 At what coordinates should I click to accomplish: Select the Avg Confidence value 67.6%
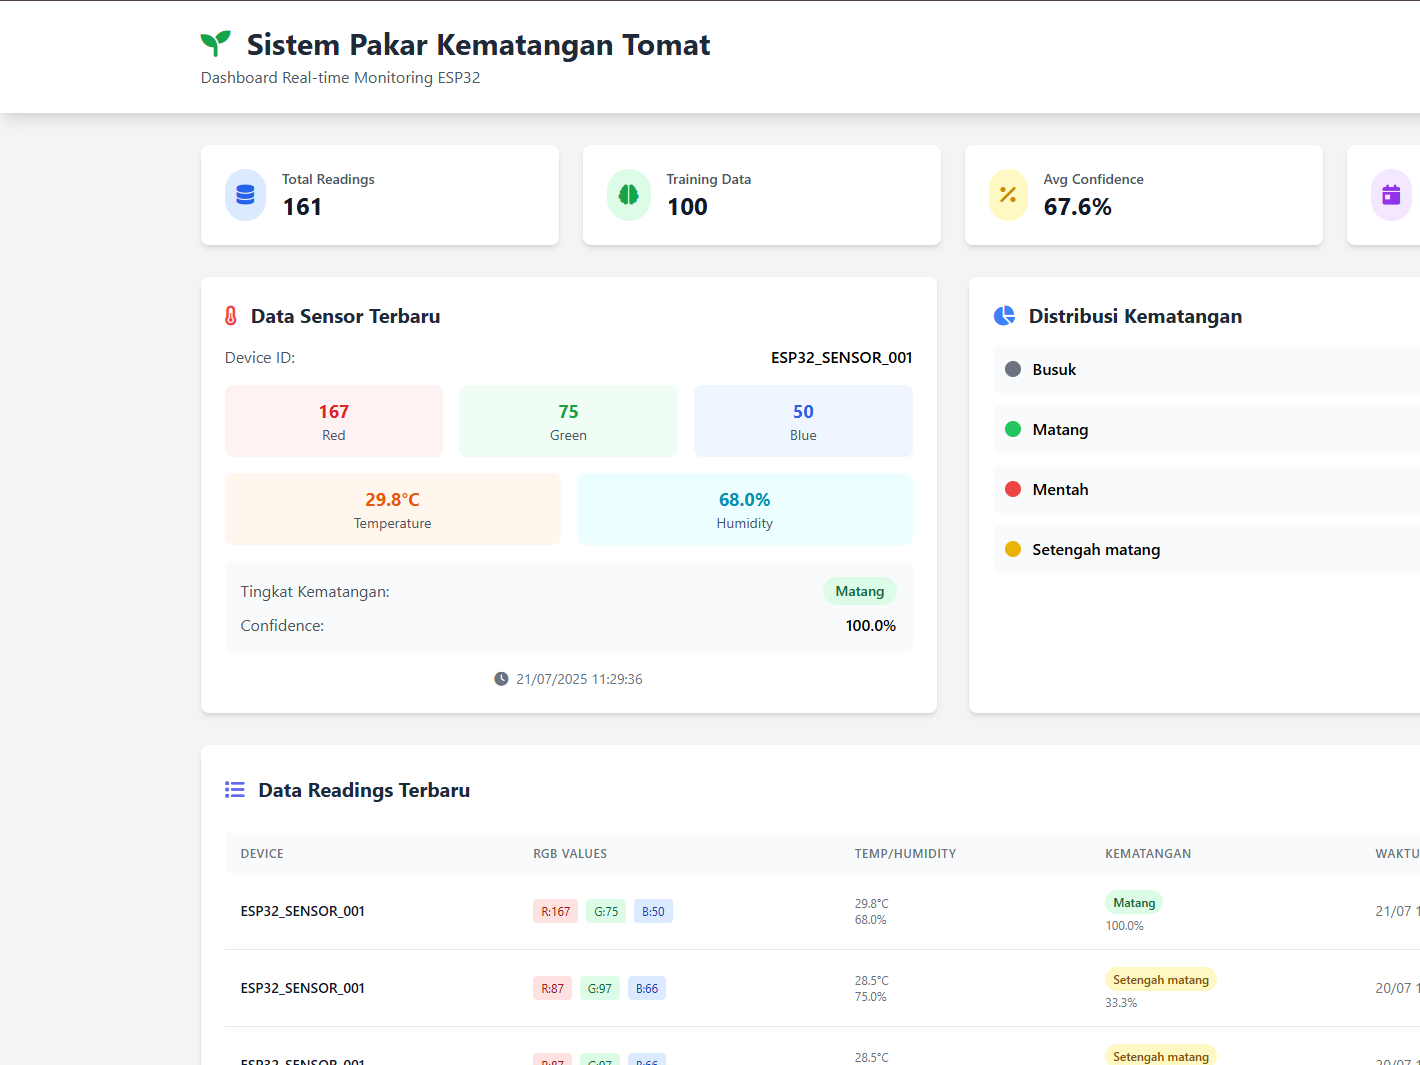click(1077, 207)
